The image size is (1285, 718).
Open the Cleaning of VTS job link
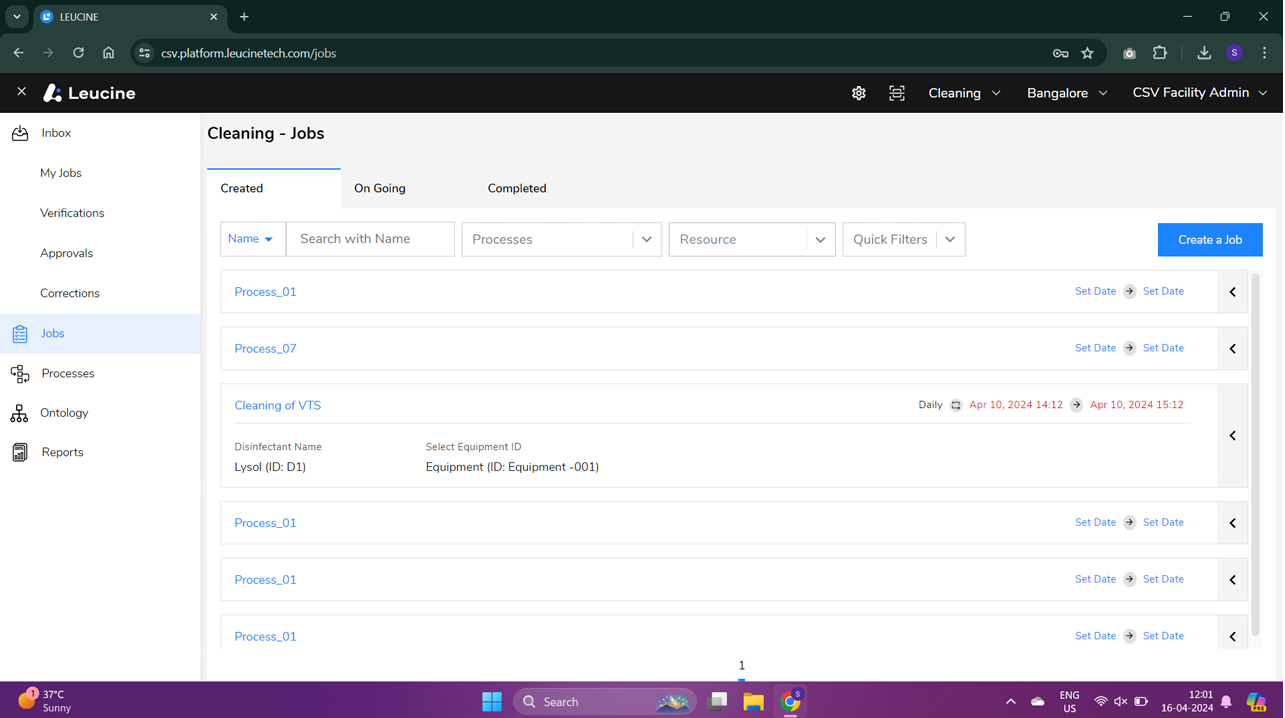click(x=278, y=406)
